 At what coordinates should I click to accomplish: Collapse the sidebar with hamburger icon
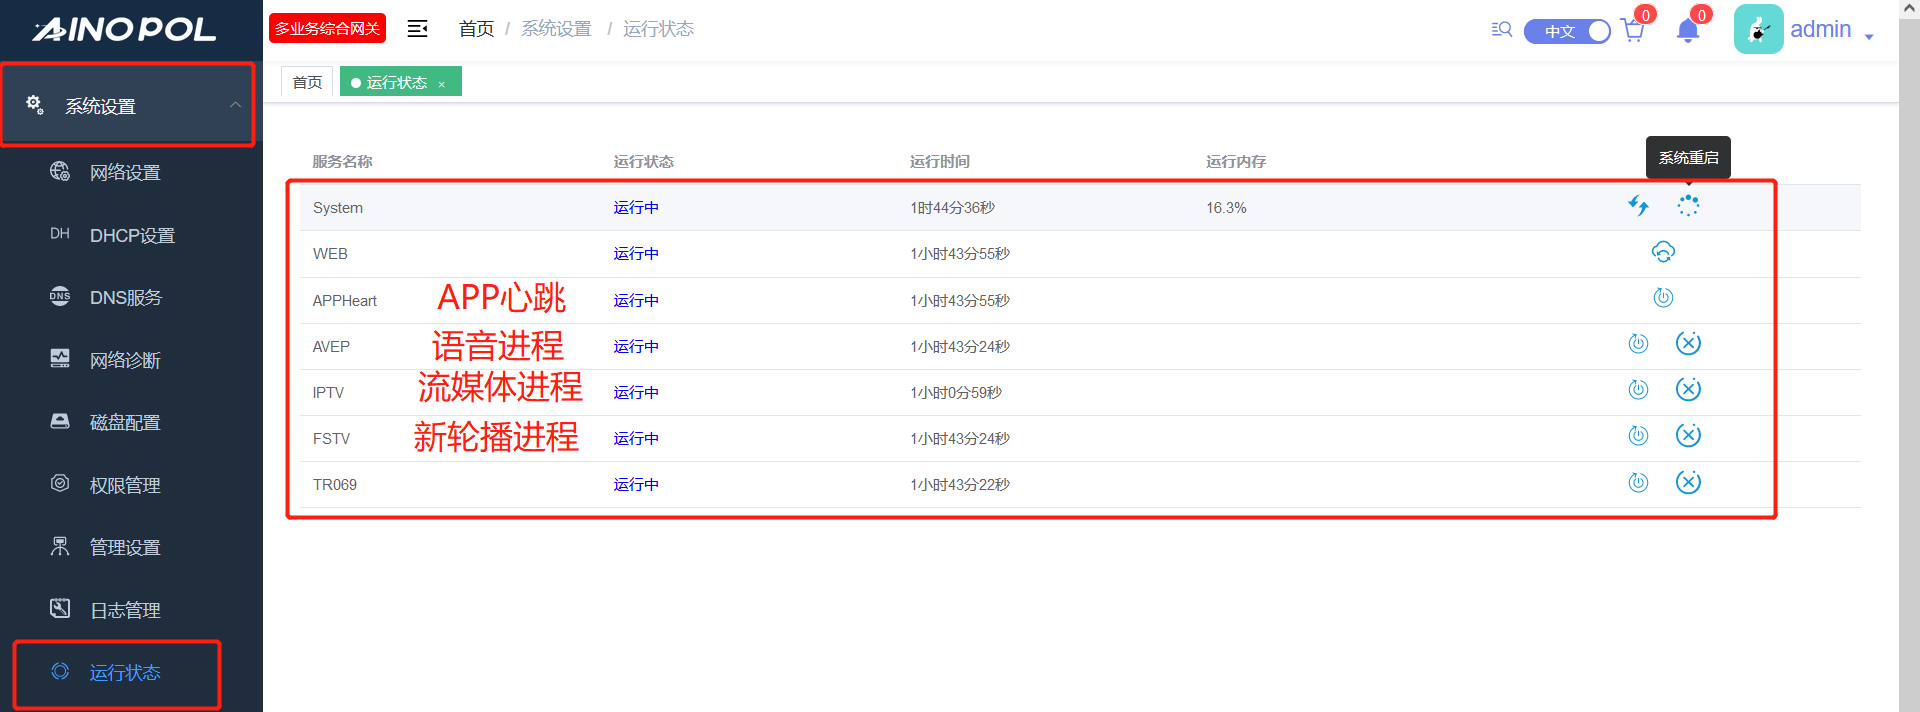click(x=418, y=29)
